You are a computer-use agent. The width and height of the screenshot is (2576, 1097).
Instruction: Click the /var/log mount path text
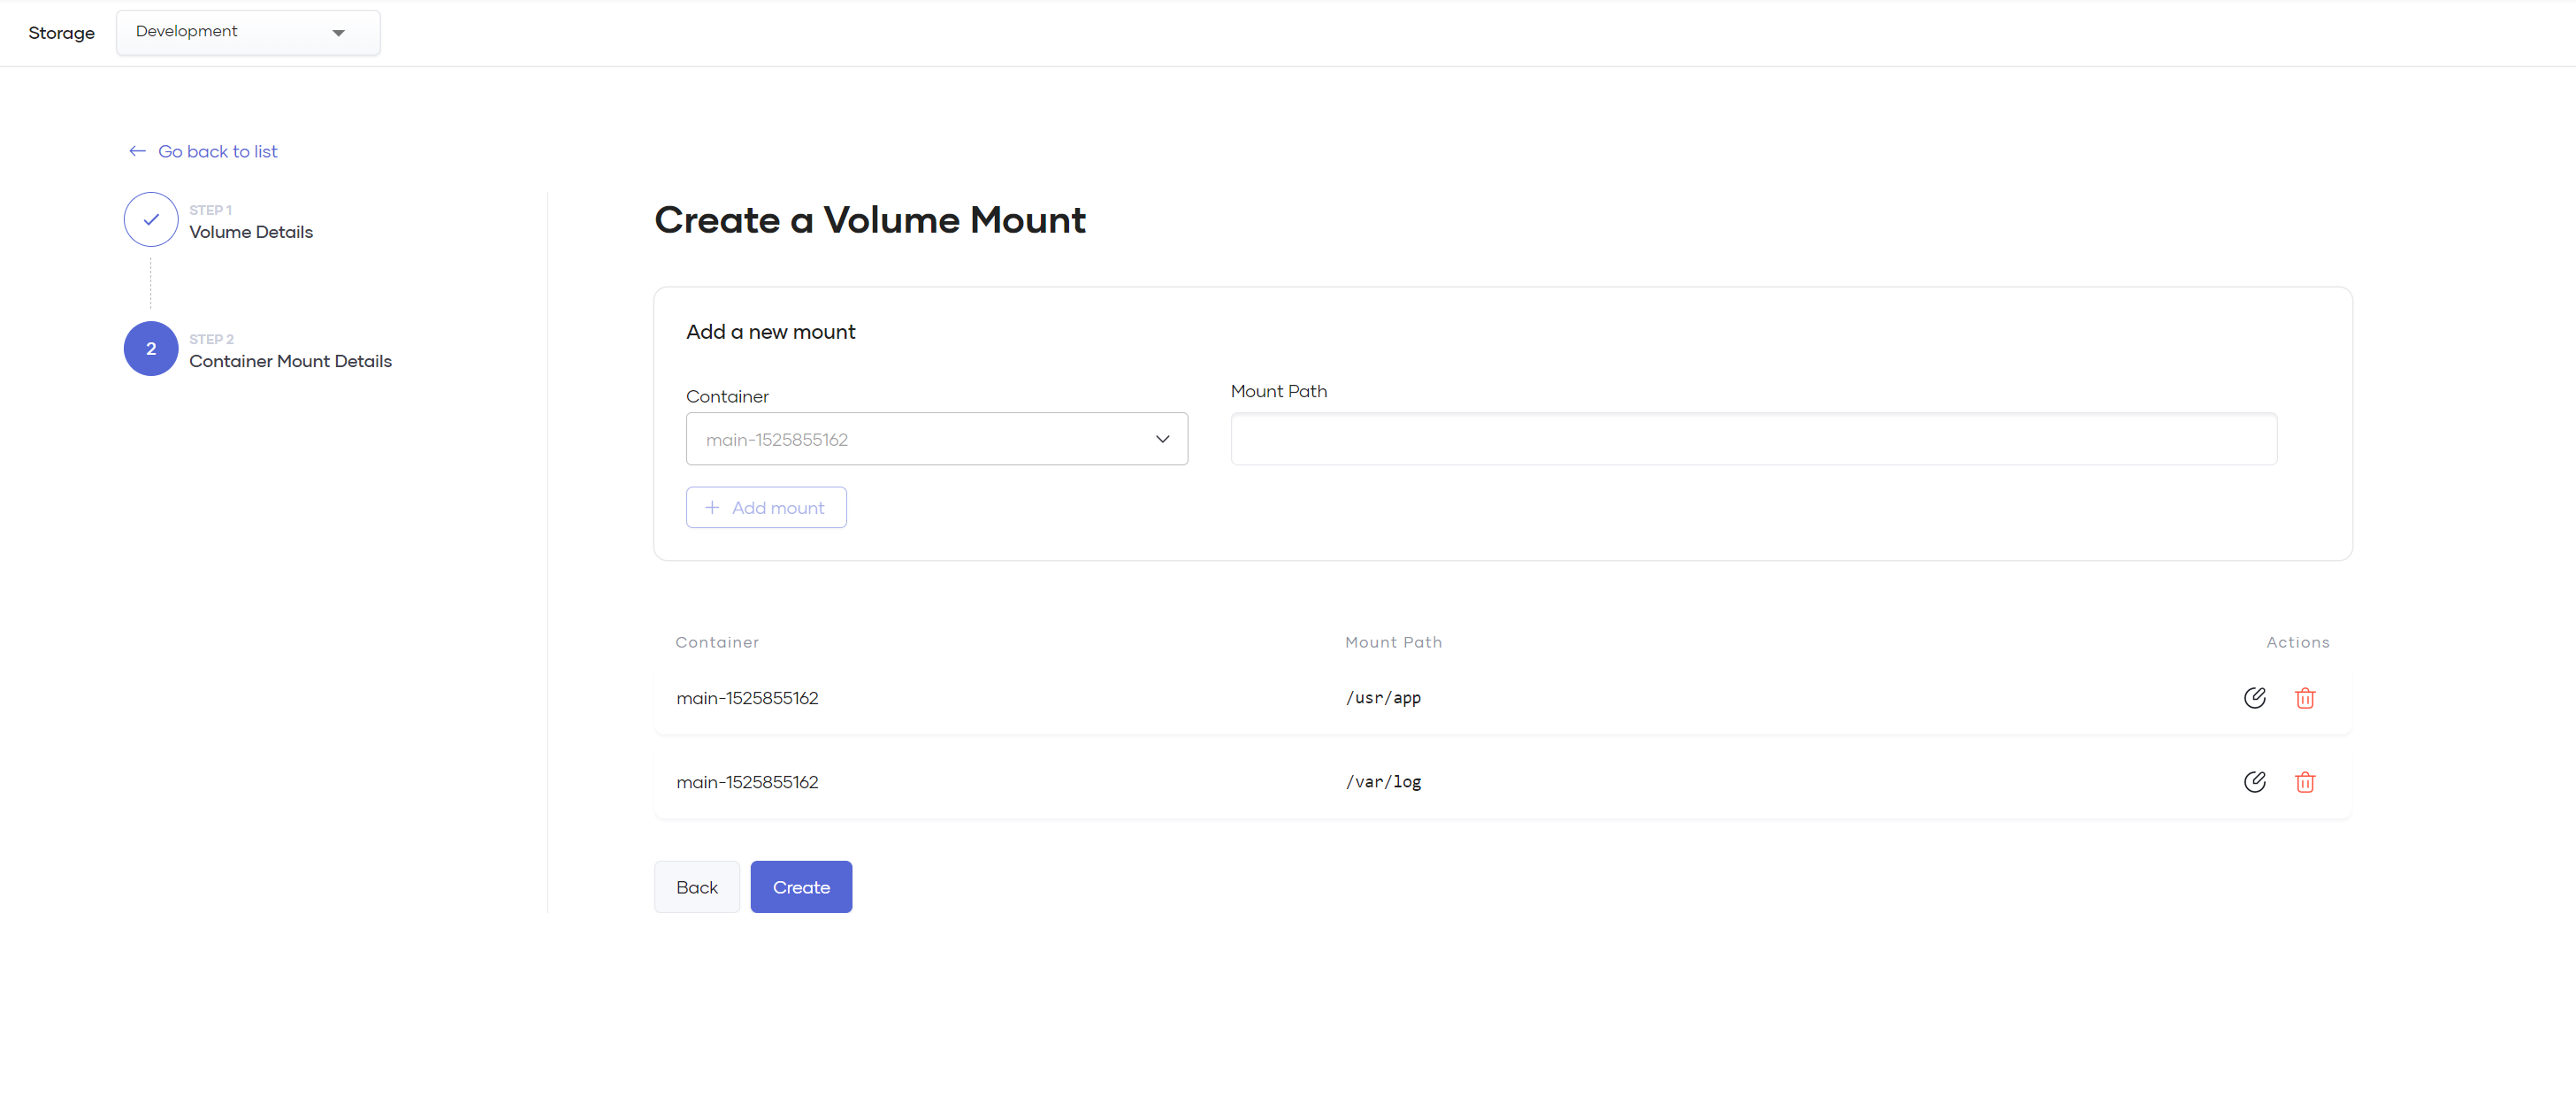1383,782
